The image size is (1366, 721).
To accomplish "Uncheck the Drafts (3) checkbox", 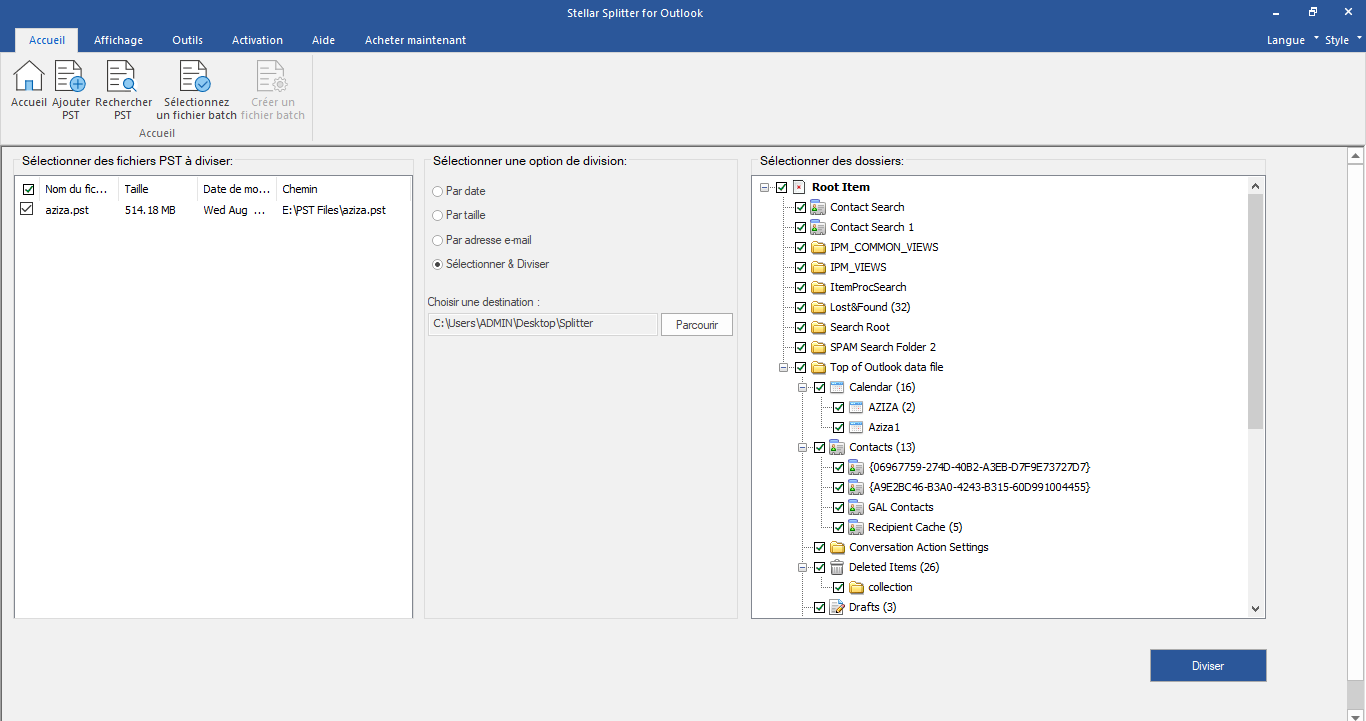I will pos(819,607).
